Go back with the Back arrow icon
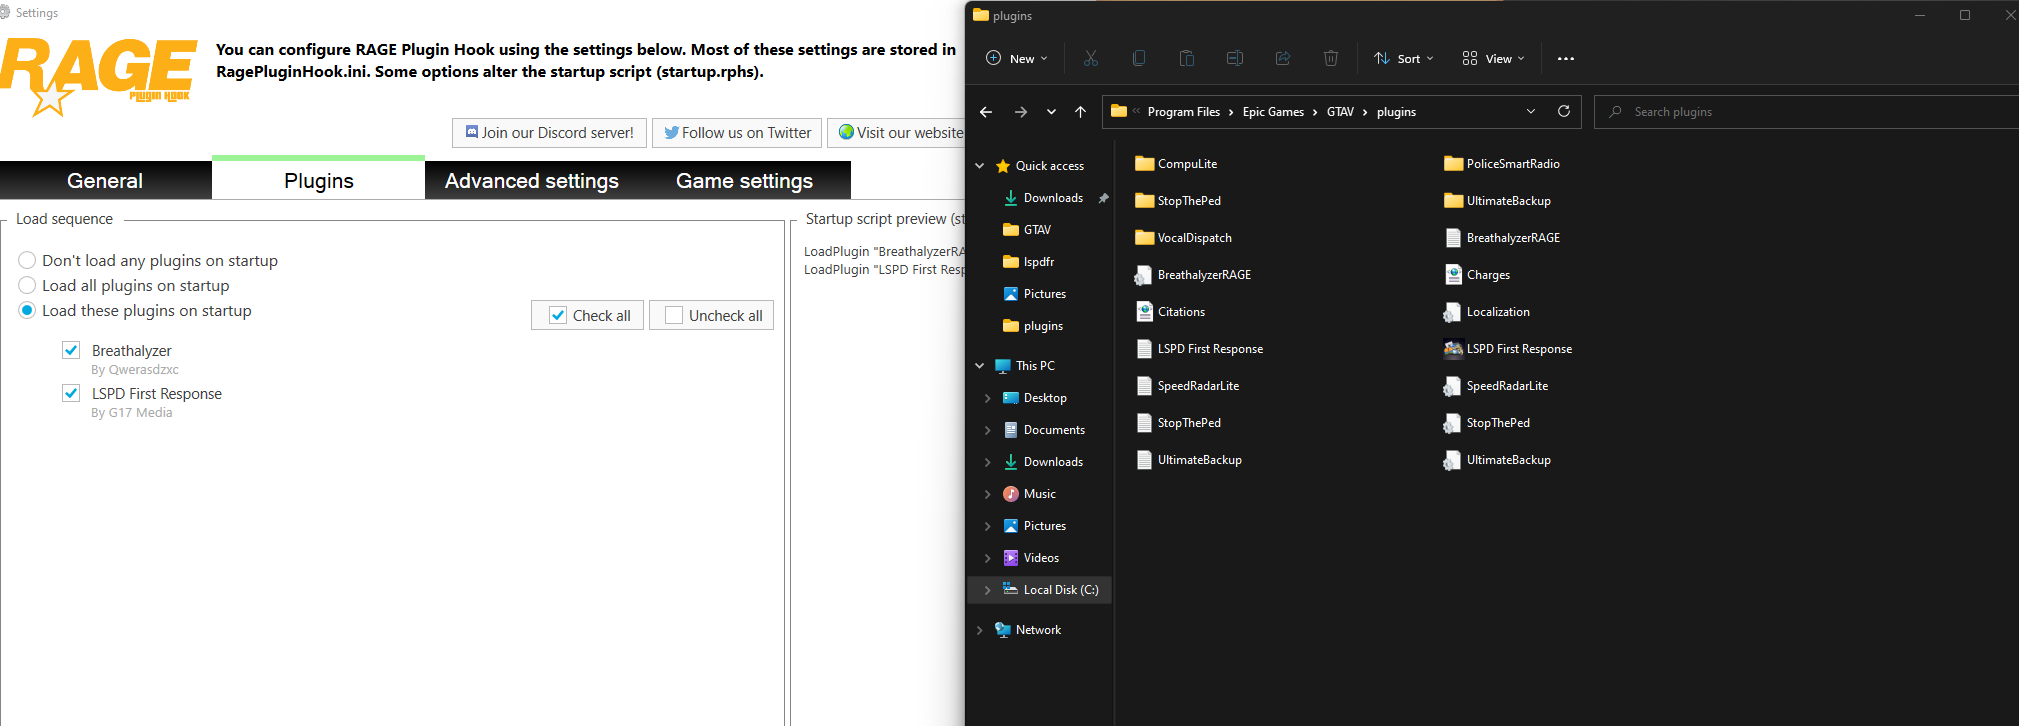Viewport: 2019px width, 726px height. [x=986, y=112]
